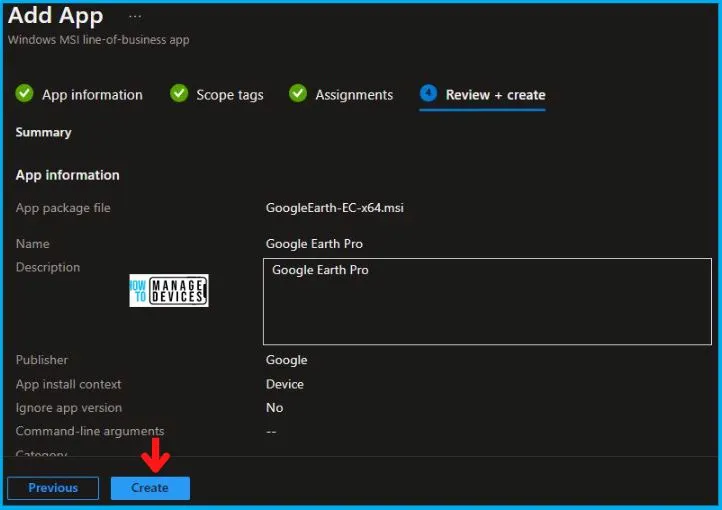Screen dimensions: 722x510
Task: Click the Publisher label
Action: 42,360
